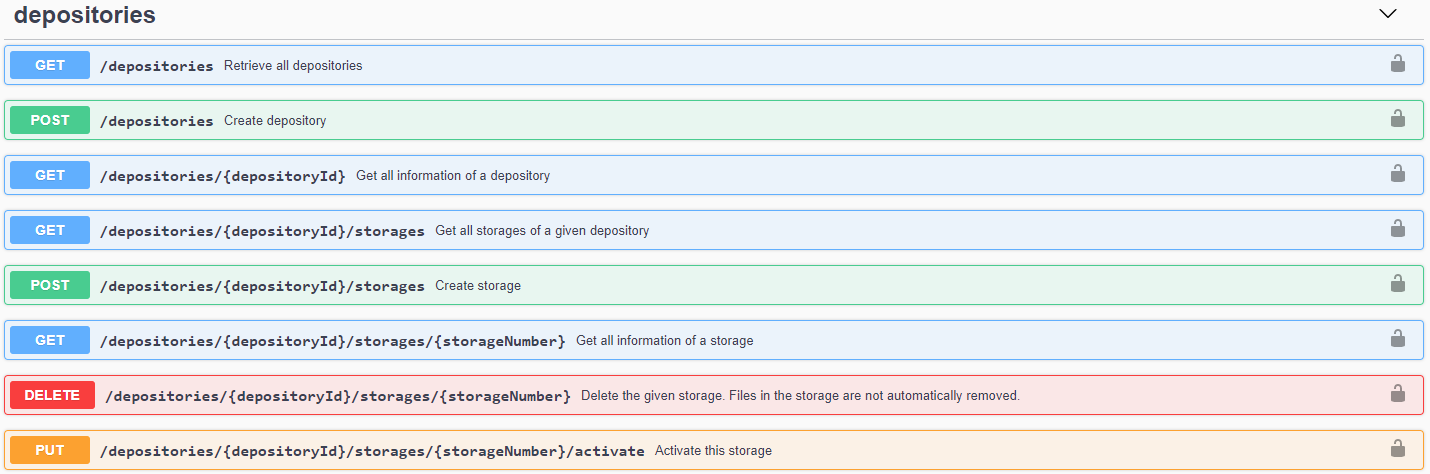Screen dimensions: 1430x474
Task: Click the GET button for /depositories/{depositoryId}
Action: [50, 176]
